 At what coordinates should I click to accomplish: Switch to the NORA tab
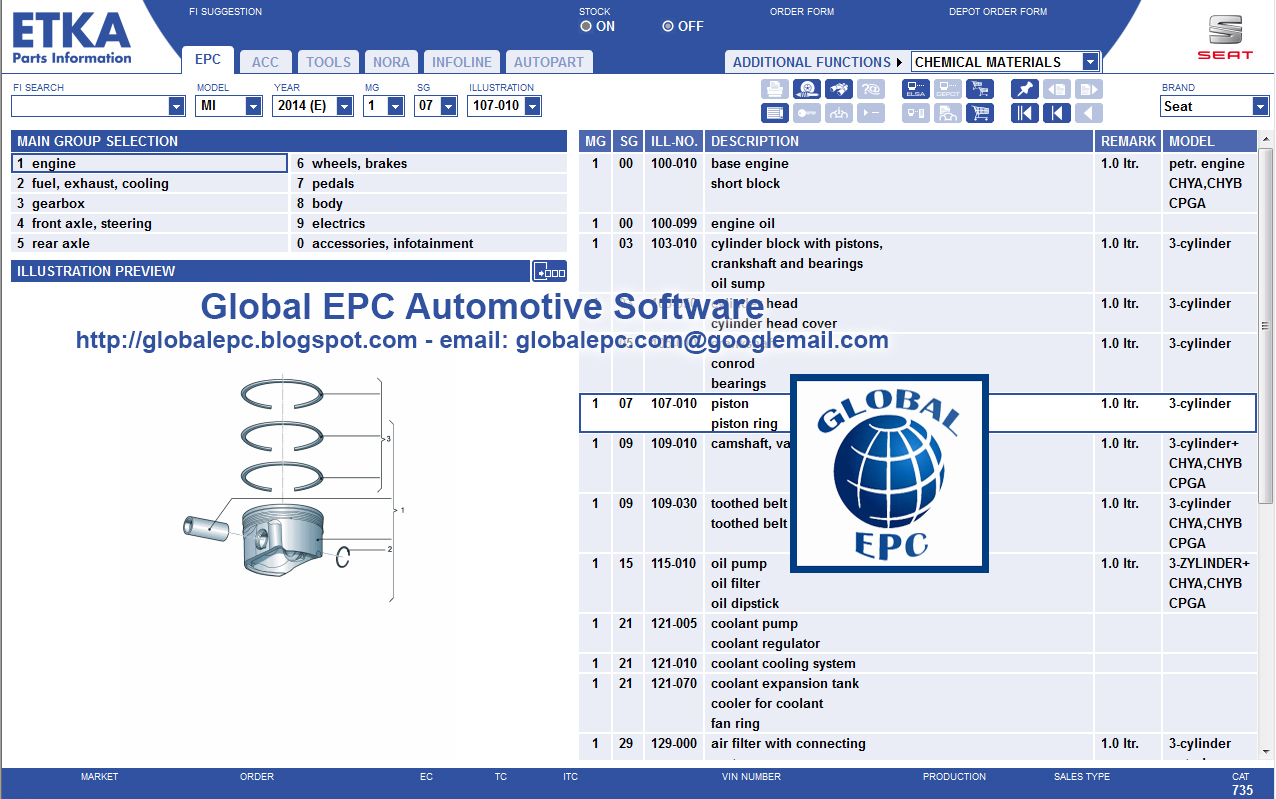(x=391, y=62)
